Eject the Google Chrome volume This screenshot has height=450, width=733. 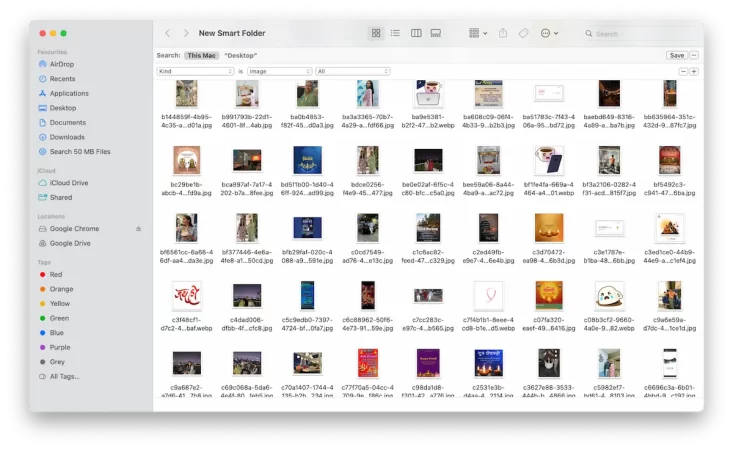[x=138, y=229]
